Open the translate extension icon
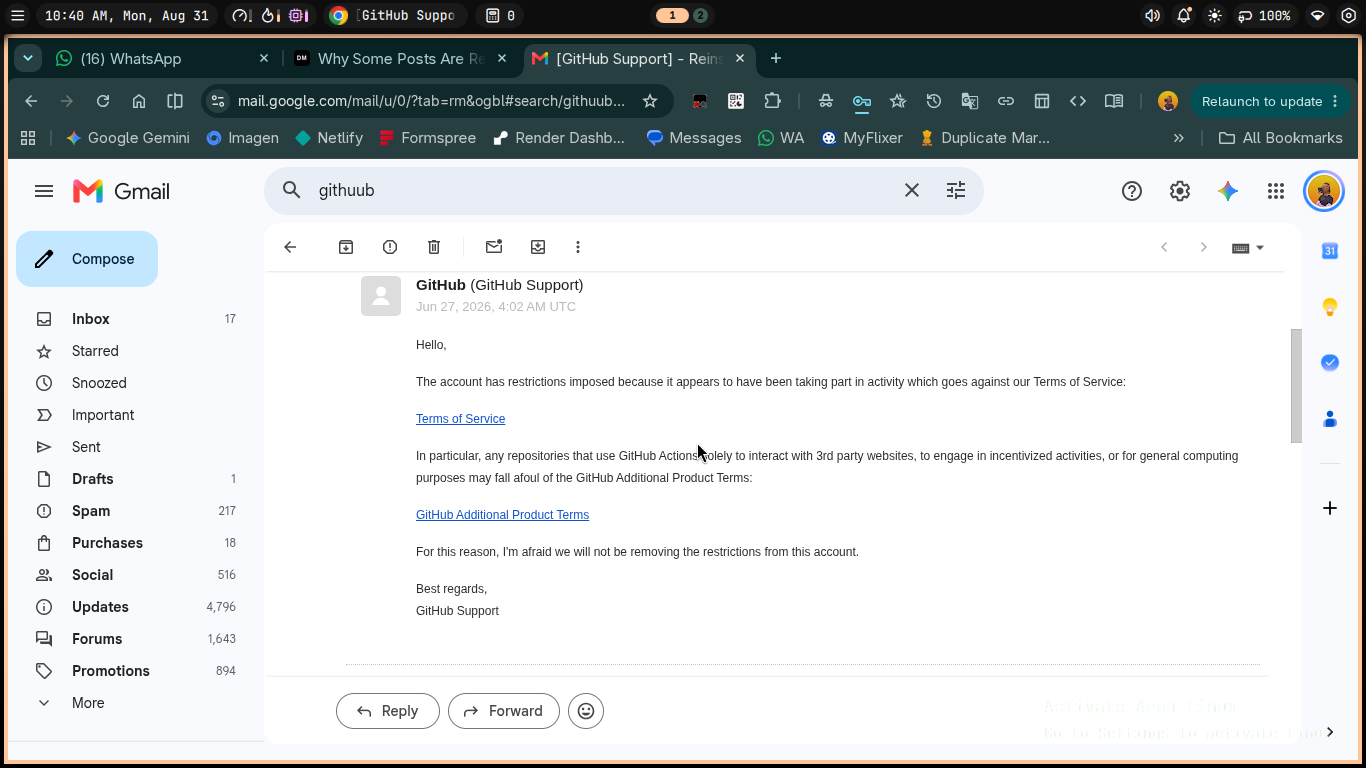1366x768 pixels. (970, 101)
